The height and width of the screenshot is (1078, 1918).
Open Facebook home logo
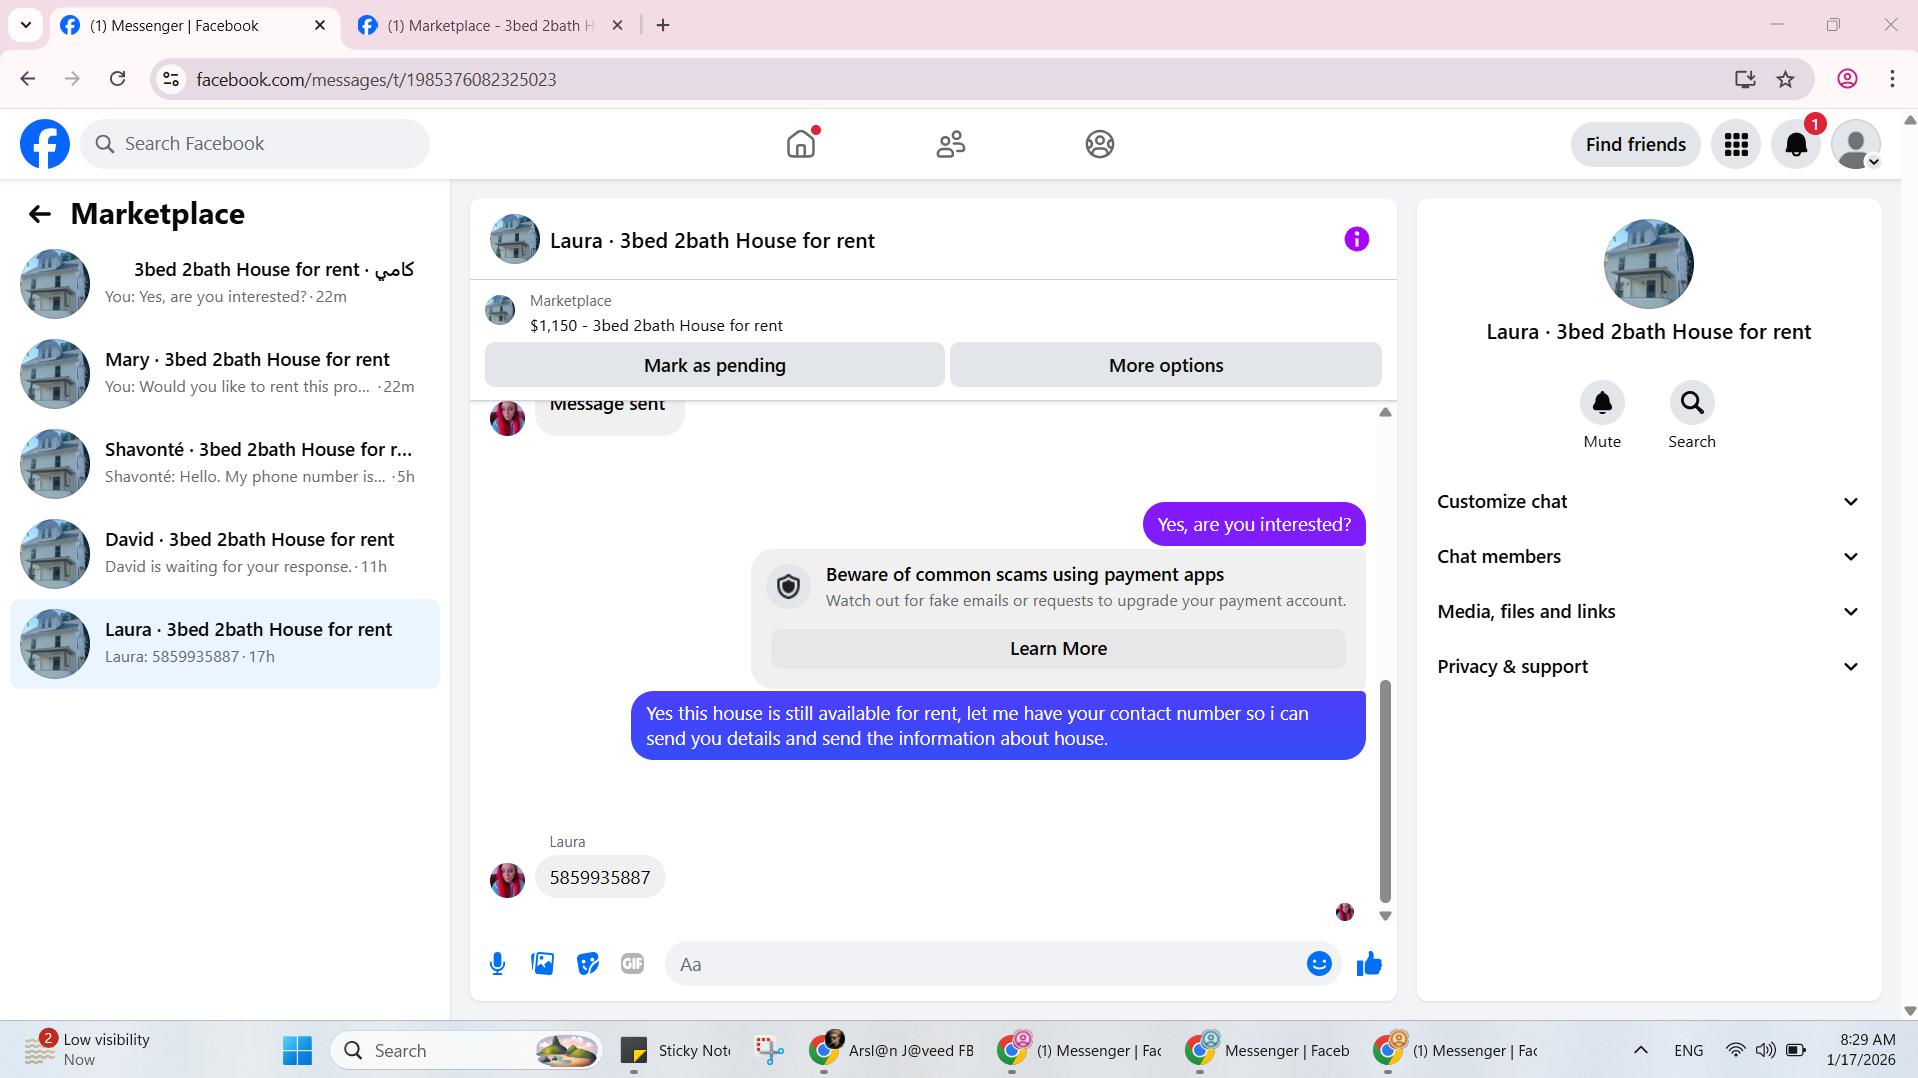coord(45,144)
